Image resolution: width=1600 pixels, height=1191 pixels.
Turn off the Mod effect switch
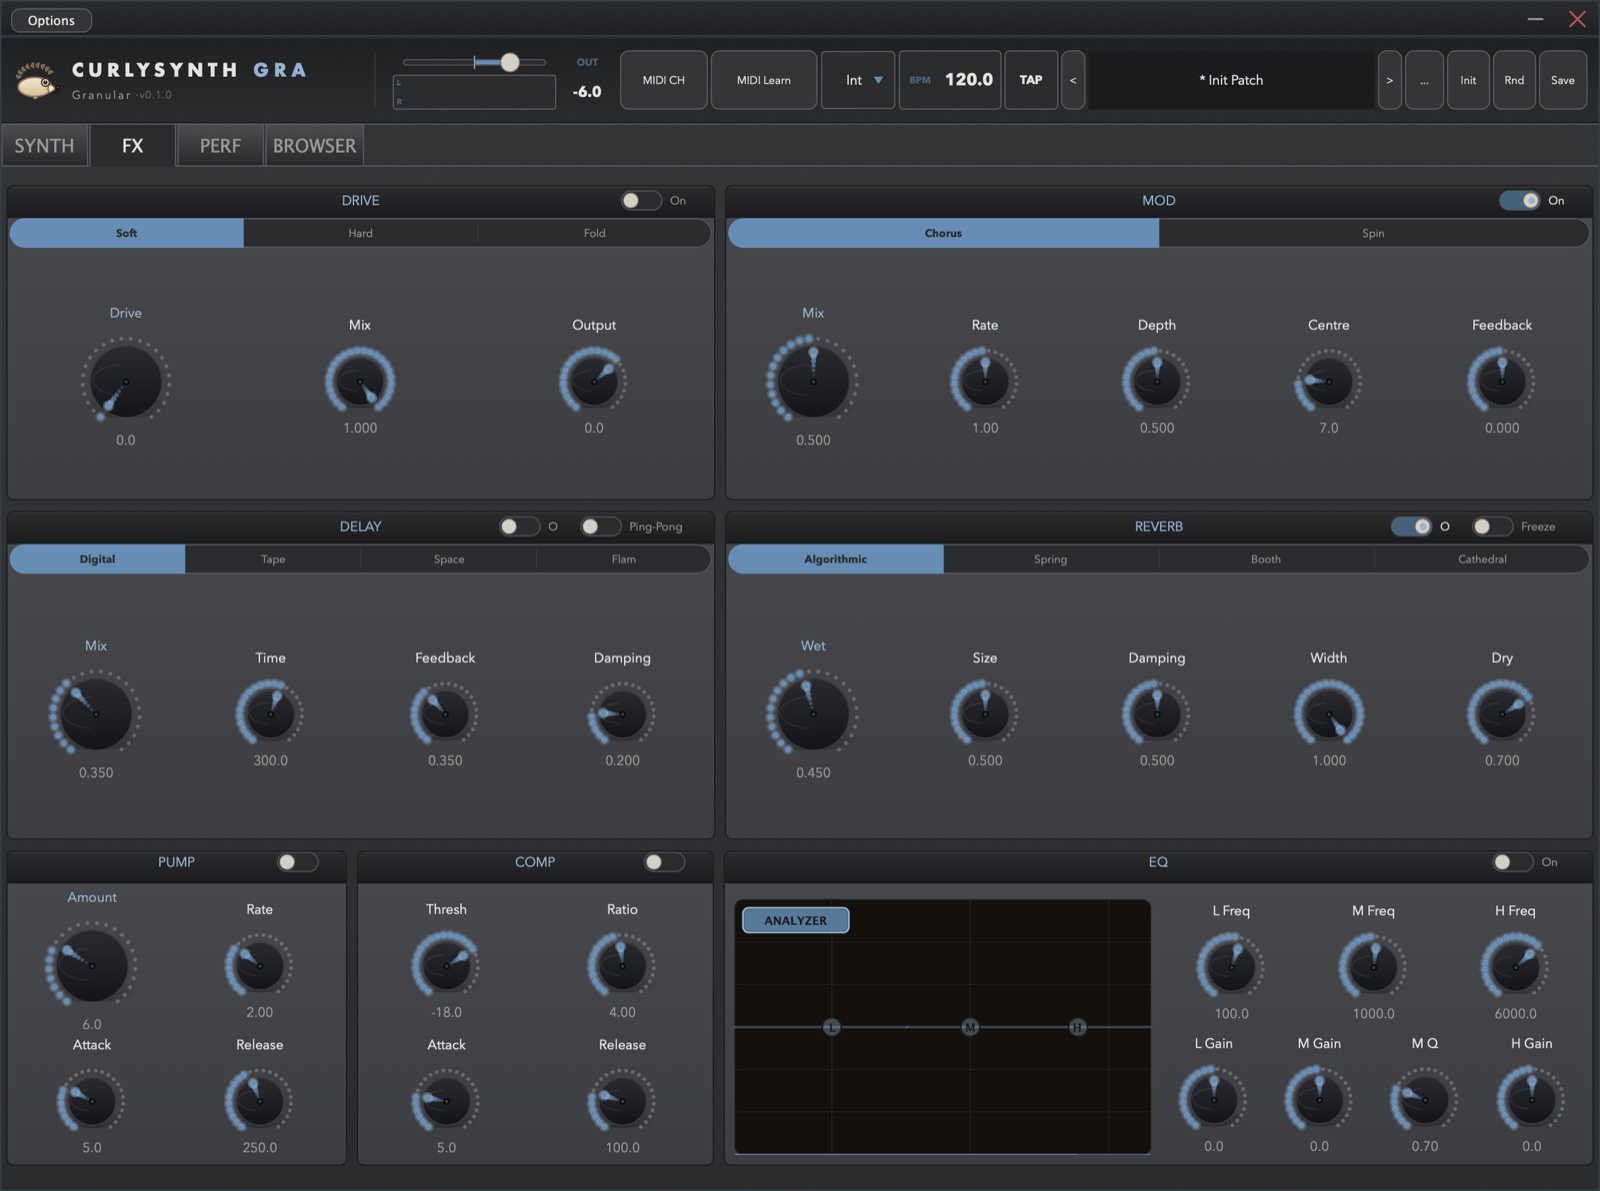(x=1520, y=201)
